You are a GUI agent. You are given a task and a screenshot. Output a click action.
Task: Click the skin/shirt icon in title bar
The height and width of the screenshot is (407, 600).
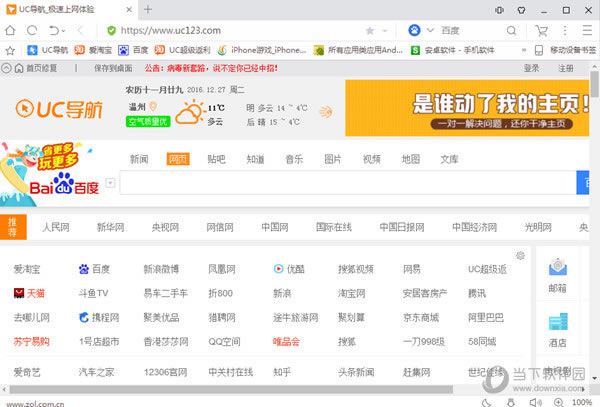tap(521, 10)
